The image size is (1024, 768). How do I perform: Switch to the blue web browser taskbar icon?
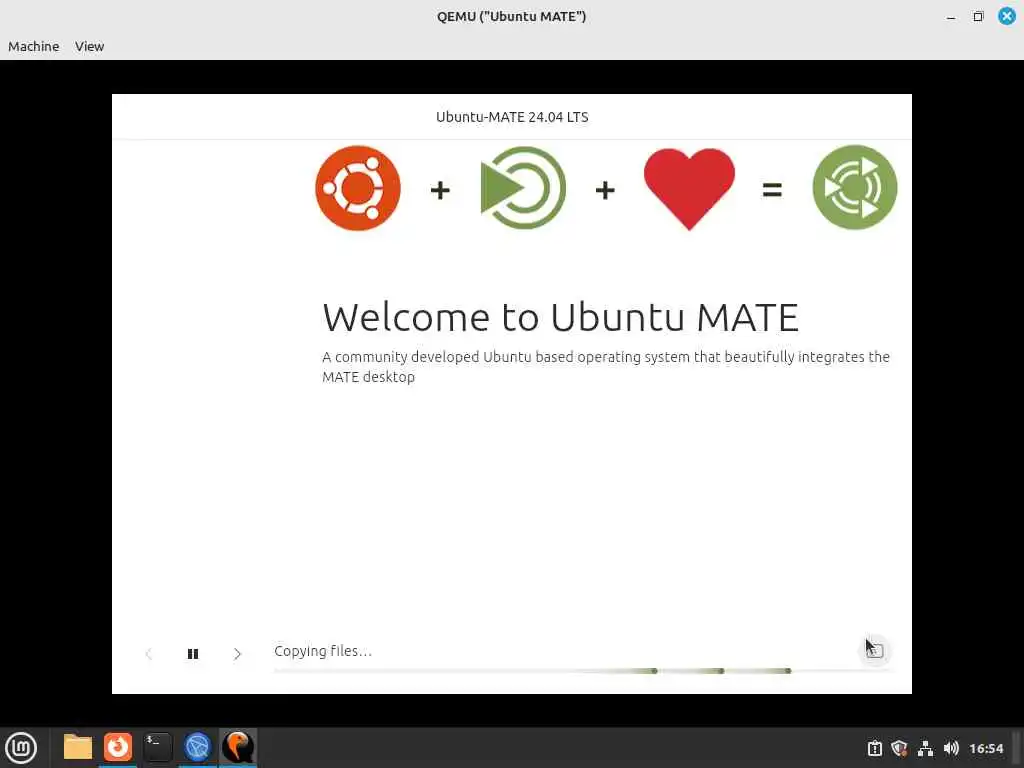tap(198, 748)
